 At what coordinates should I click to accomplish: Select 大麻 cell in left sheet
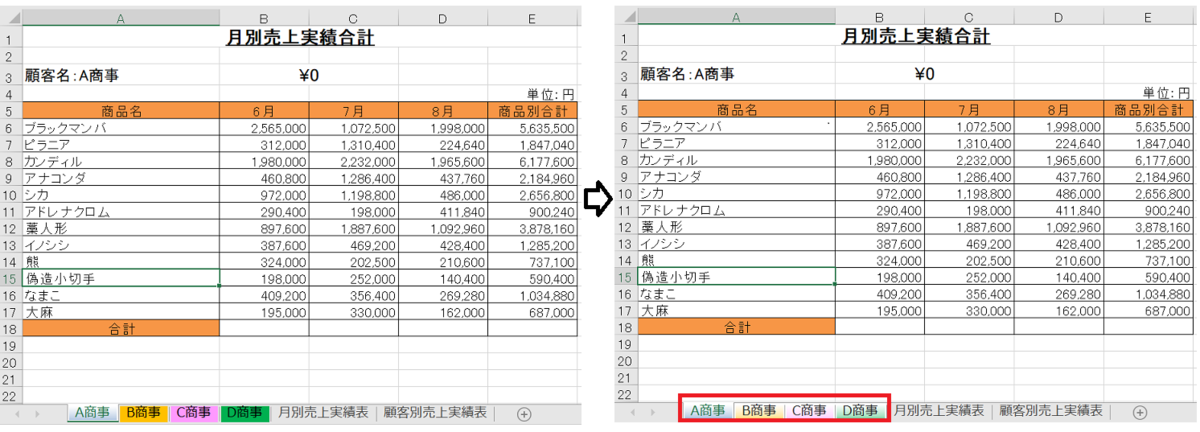pyautogui.click(x=121, y=311)
